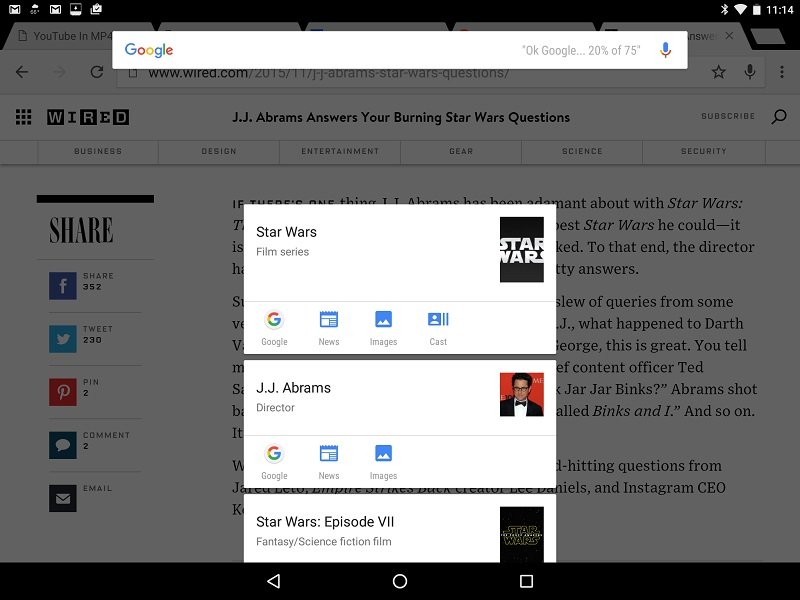
Task: Tap the battery status icon
Action: pyautogui.click(x=757, y=9)
